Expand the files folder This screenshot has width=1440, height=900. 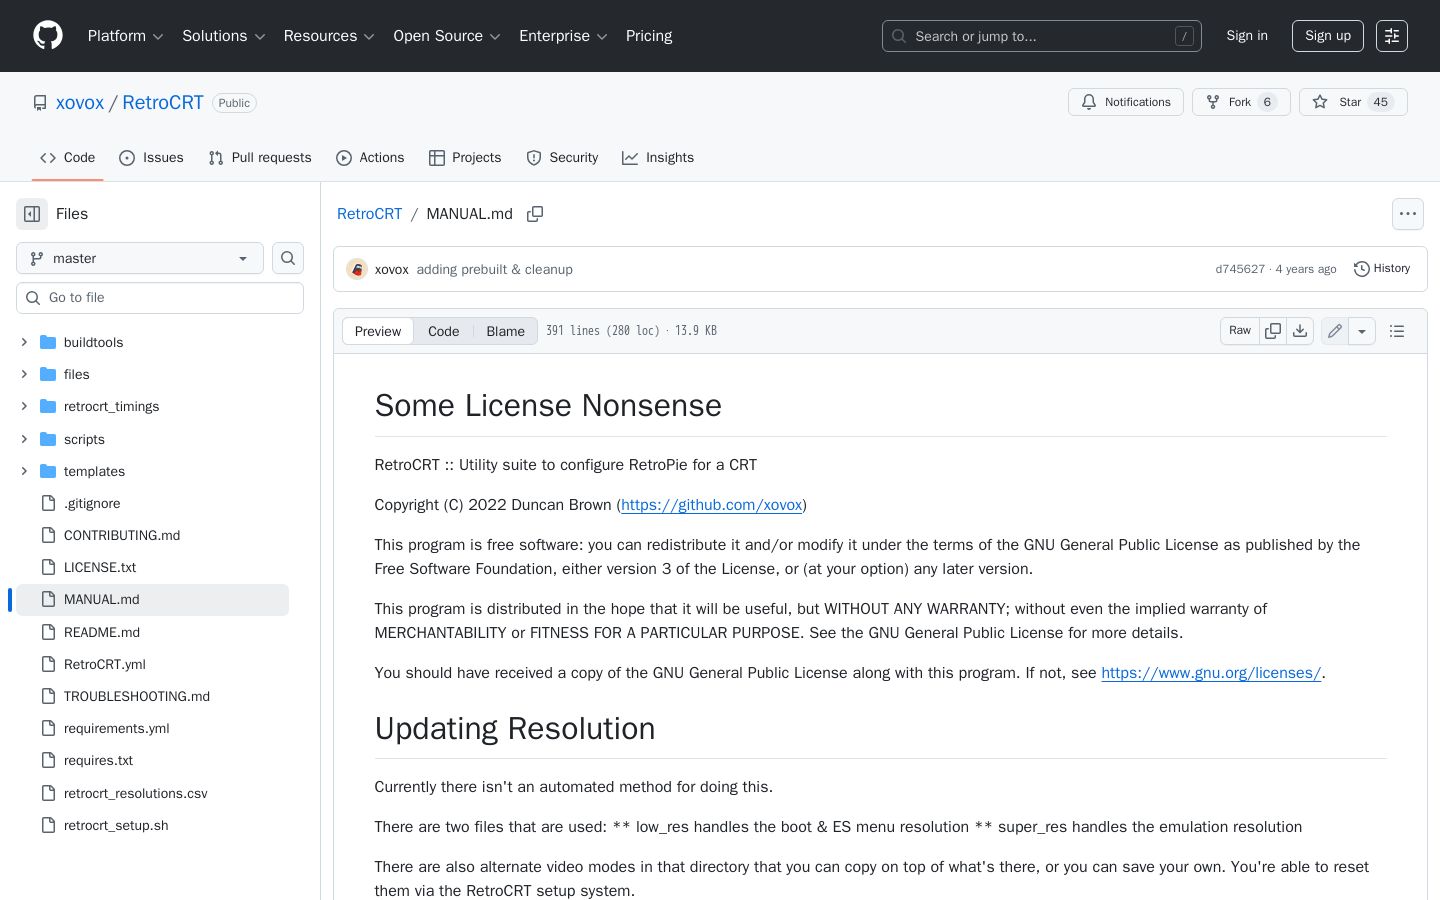point(24,374)
